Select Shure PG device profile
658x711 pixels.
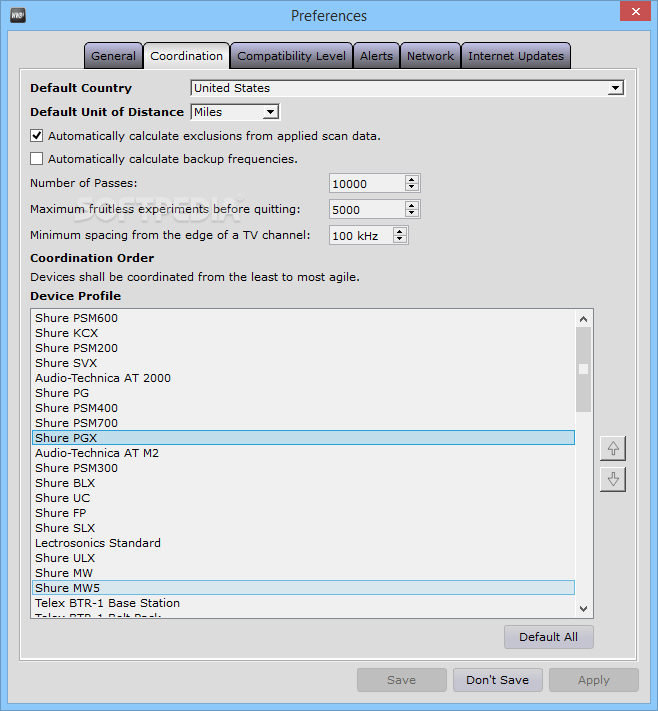(x=303, y=393)
